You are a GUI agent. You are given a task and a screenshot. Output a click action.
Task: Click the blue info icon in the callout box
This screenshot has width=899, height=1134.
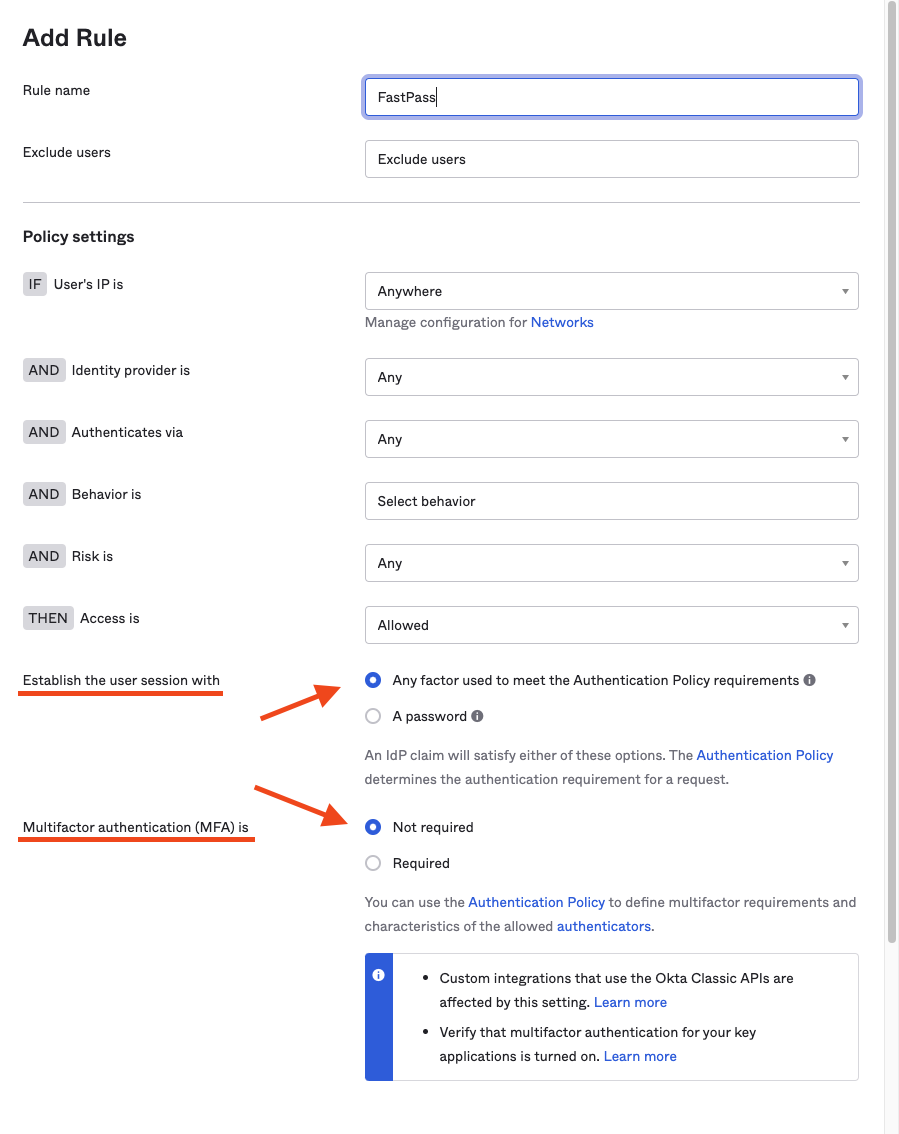pos(379,976)
